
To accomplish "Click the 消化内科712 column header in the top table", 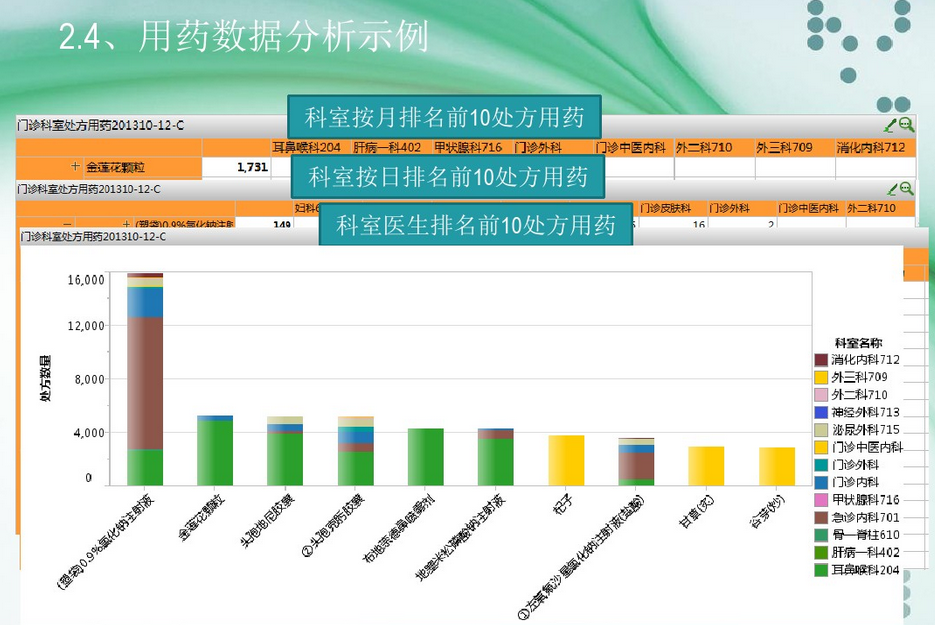I will click(x=874, y=147).
